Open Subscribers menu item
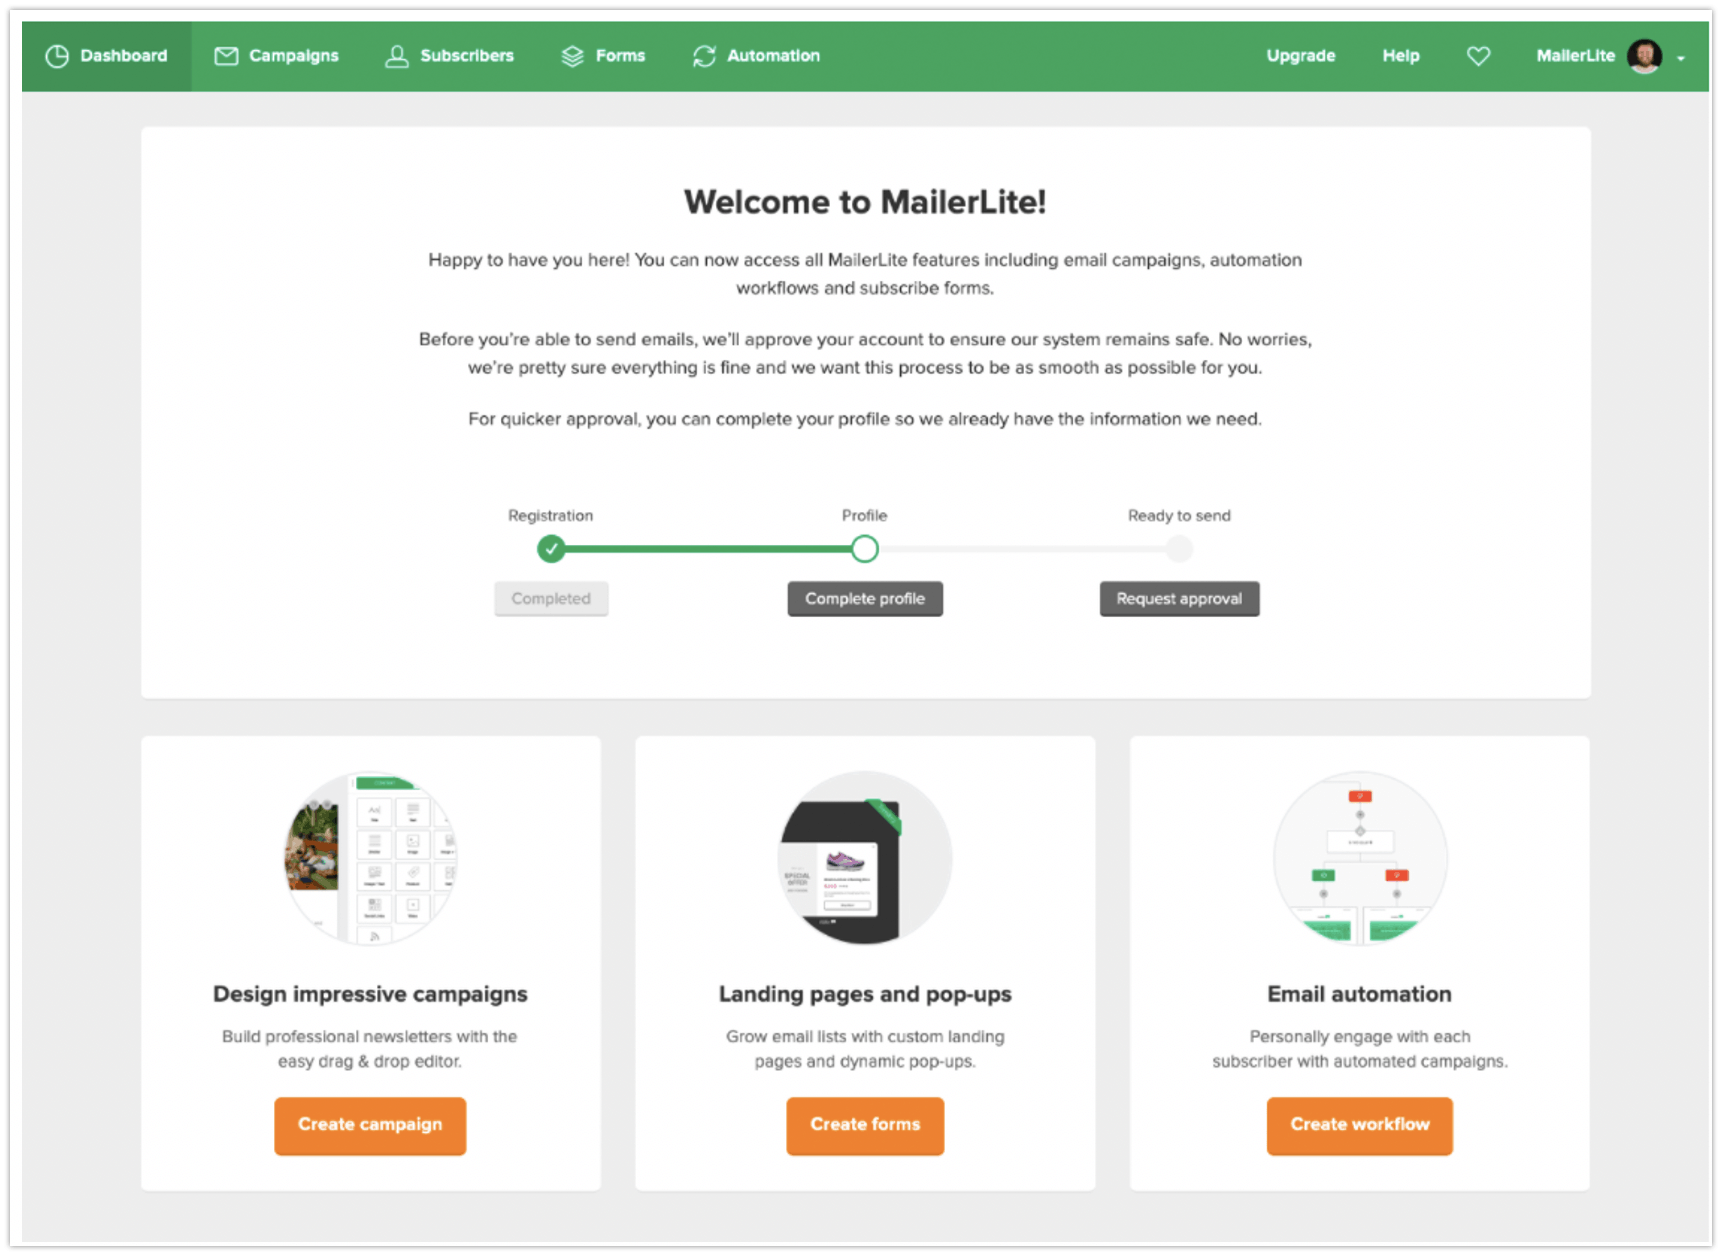This screenshot has width=1722, height=1256. 450,56
